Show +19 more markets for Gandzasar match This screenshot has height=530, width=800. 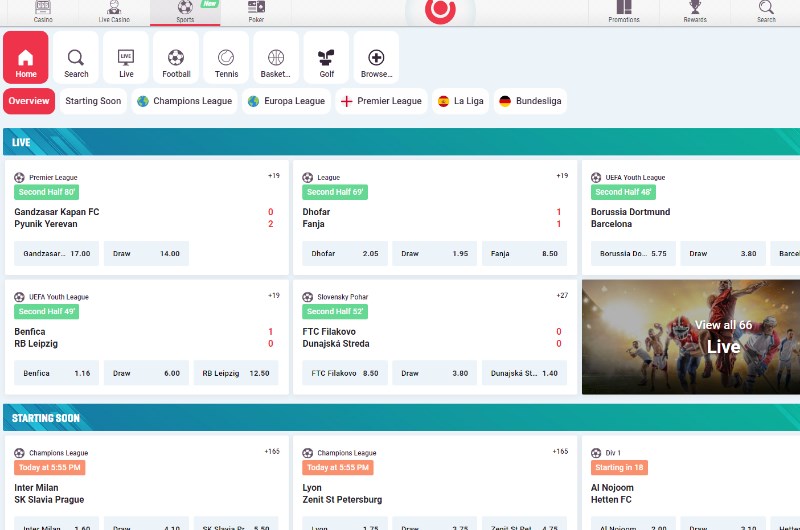274,175
